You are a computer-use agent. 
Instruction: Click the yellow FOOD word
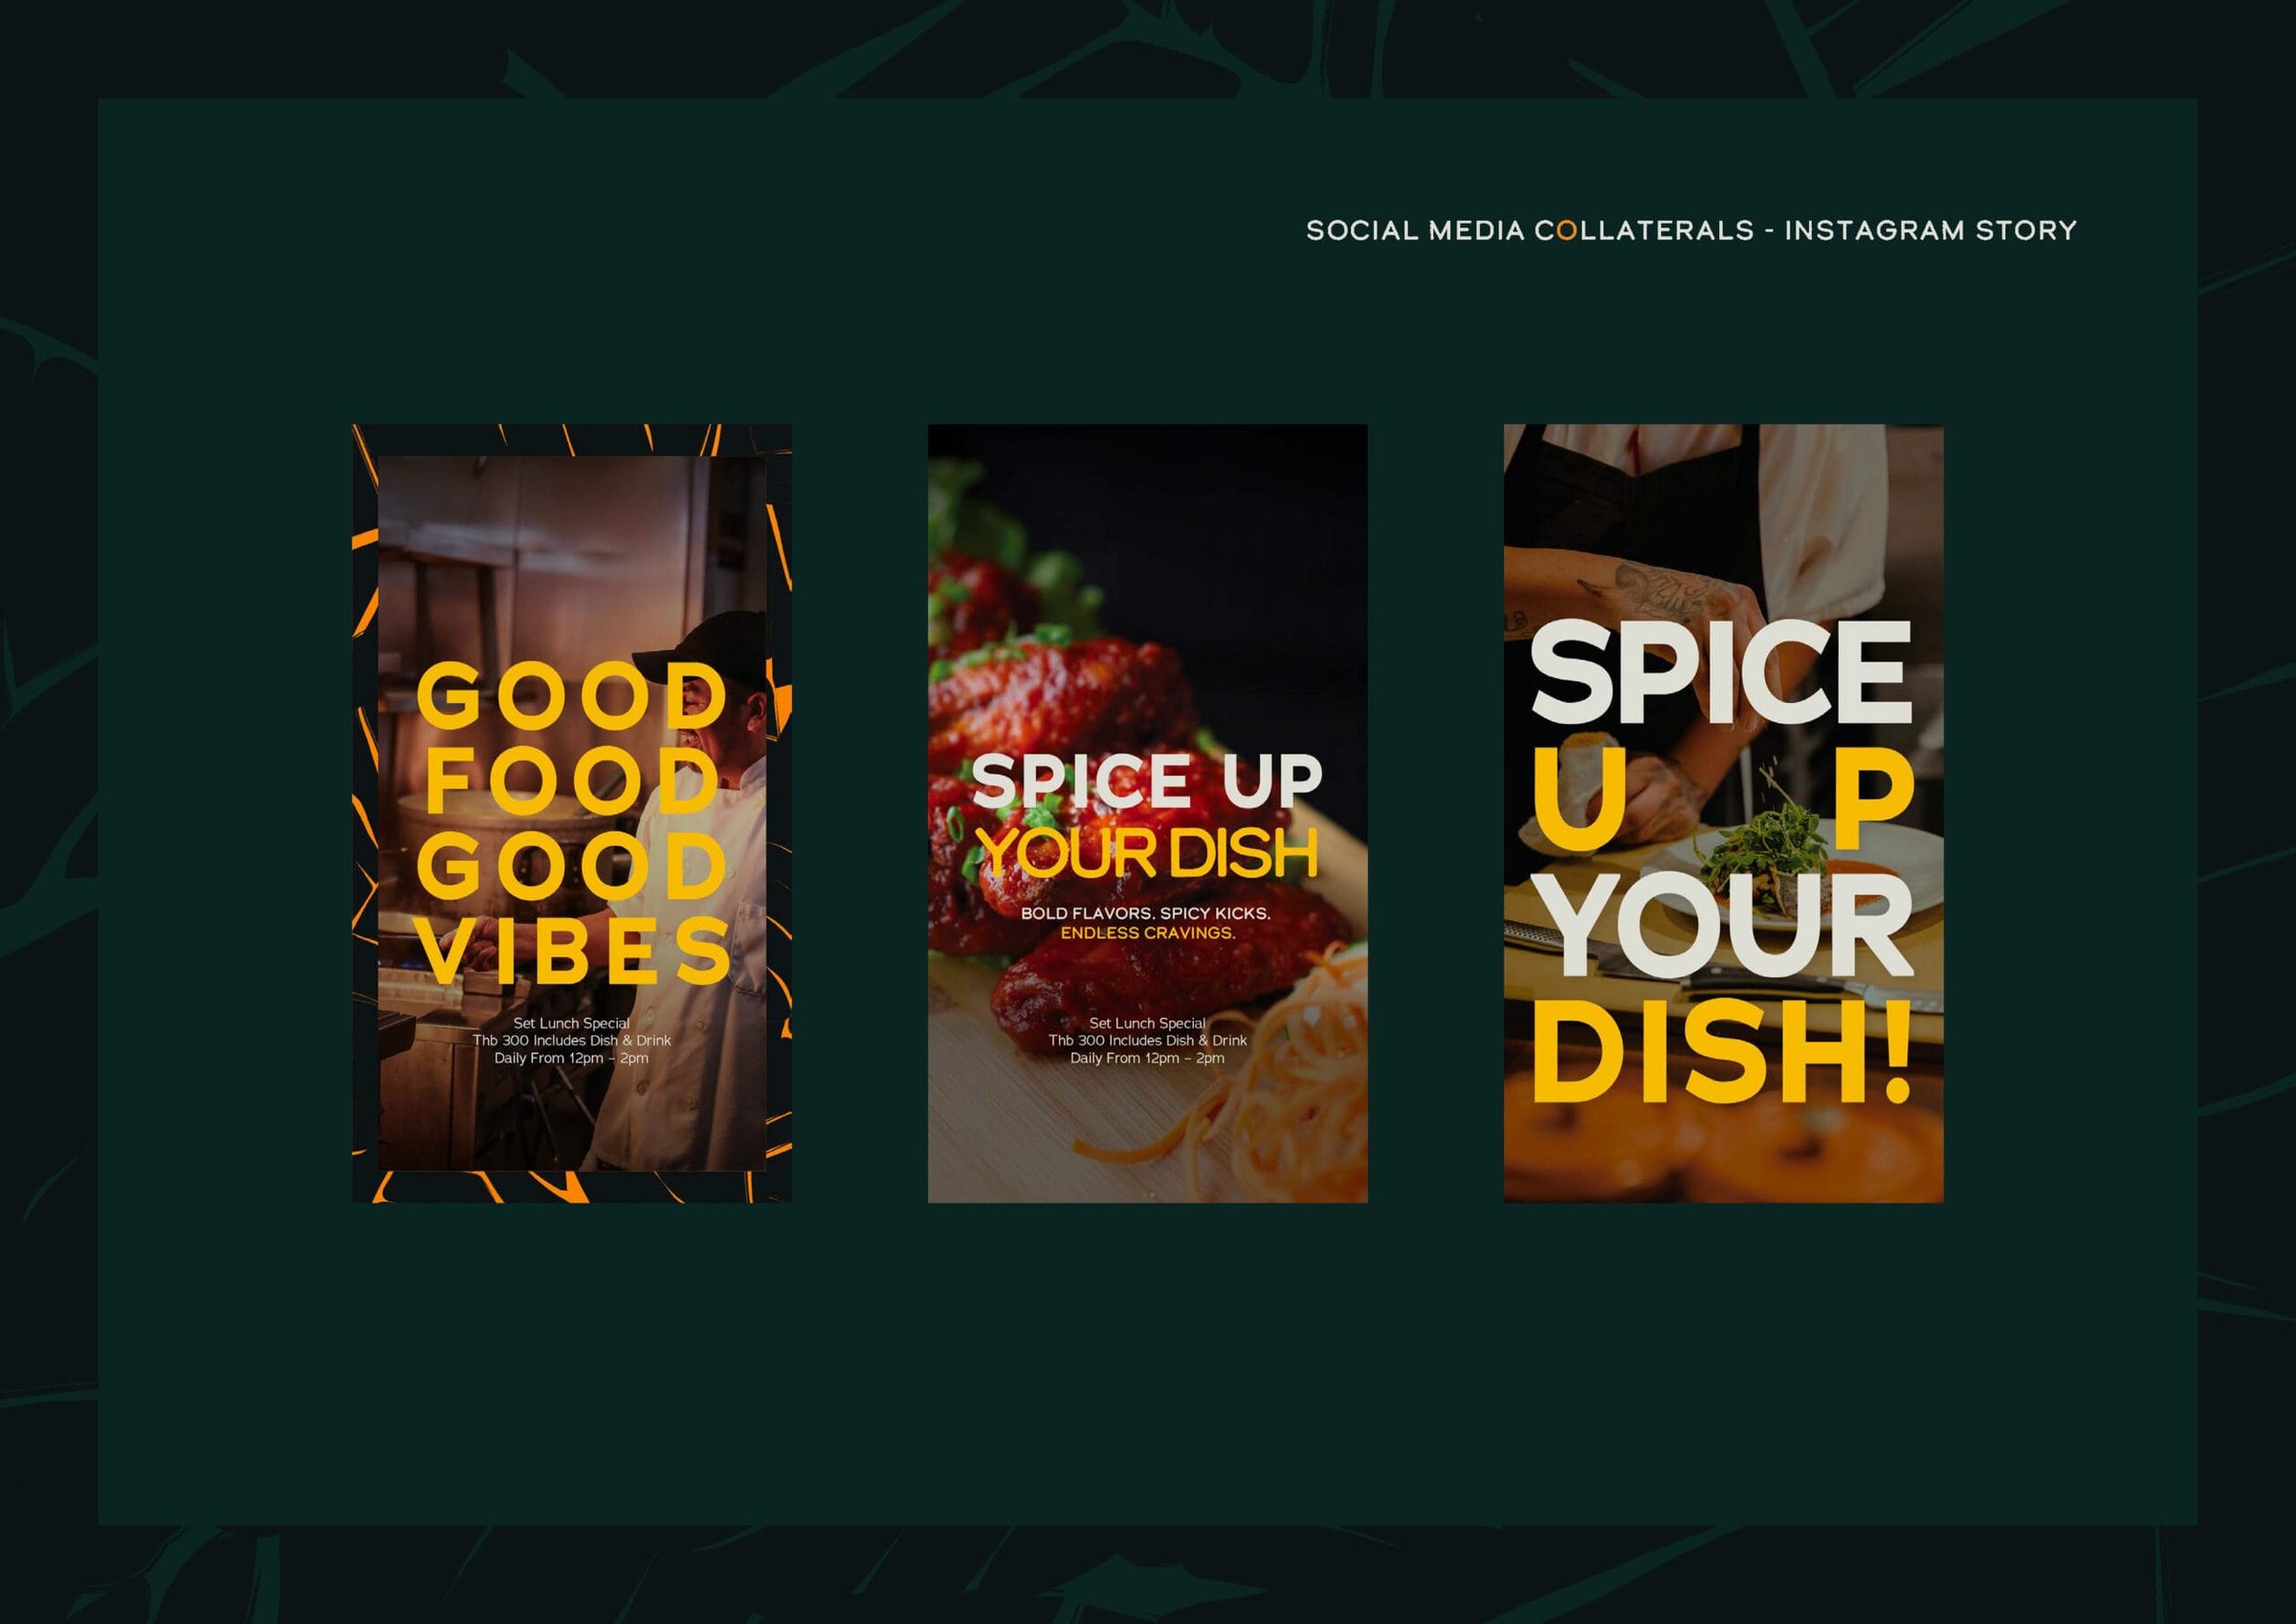pyautogui.click(x=573, y=782)
